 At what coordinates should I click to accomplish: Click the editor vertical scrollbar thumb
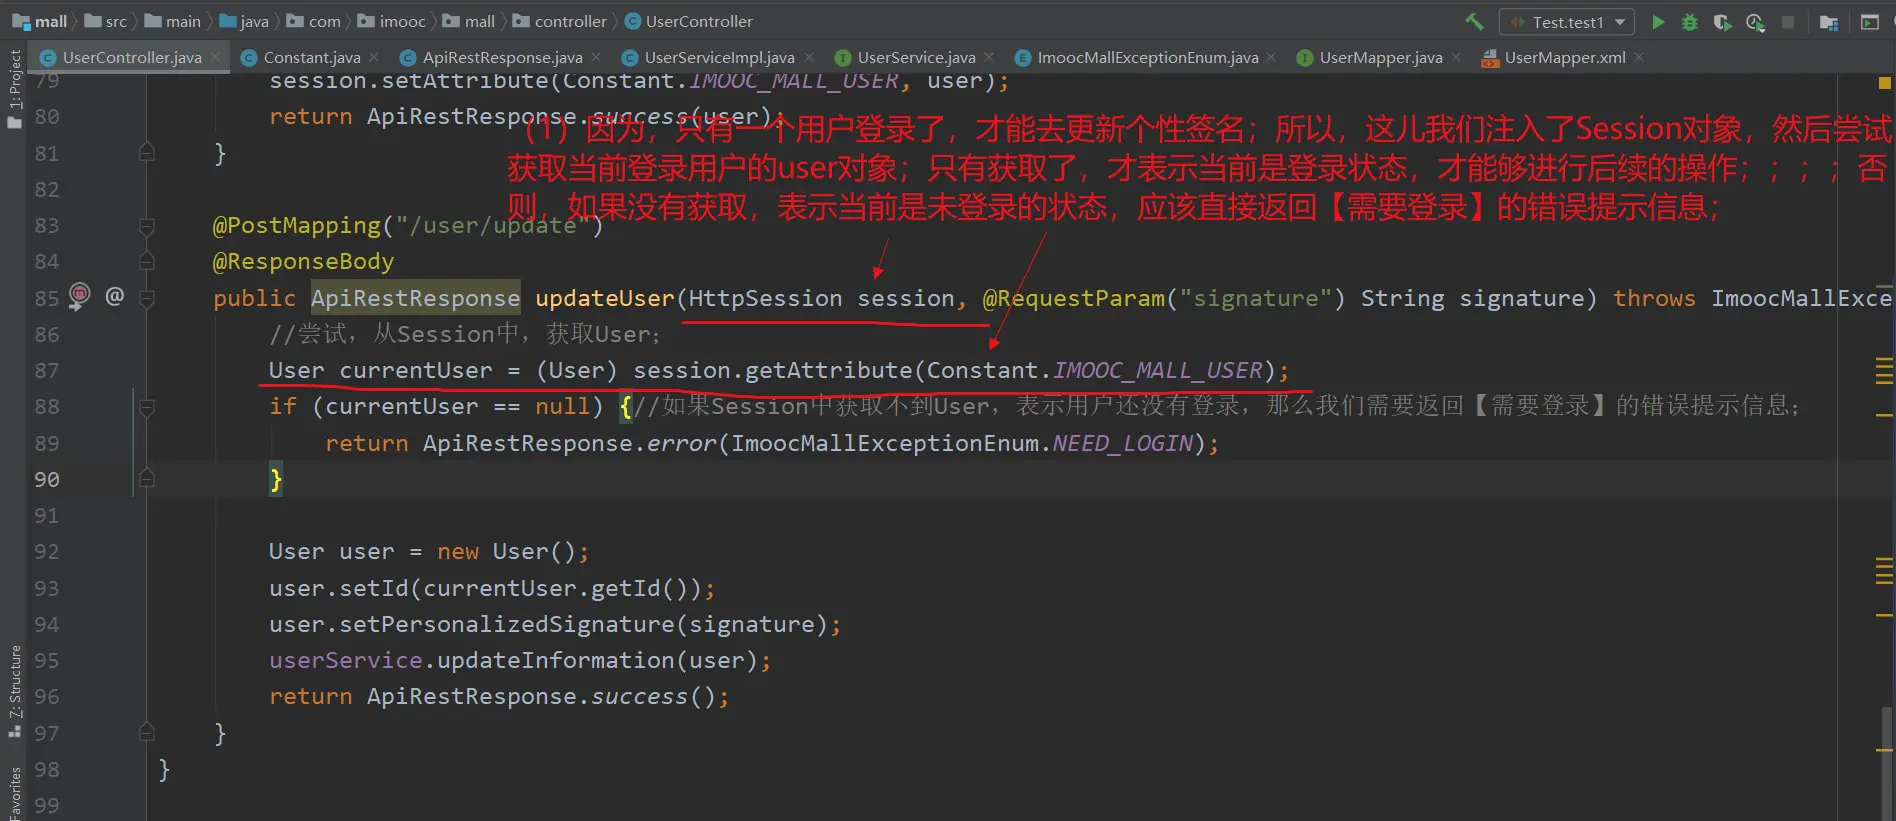1886,764
